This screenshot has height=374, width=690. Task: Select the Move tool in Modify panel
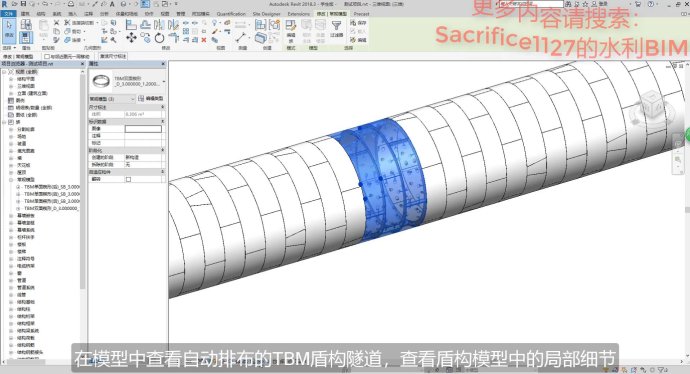point(131,38)
